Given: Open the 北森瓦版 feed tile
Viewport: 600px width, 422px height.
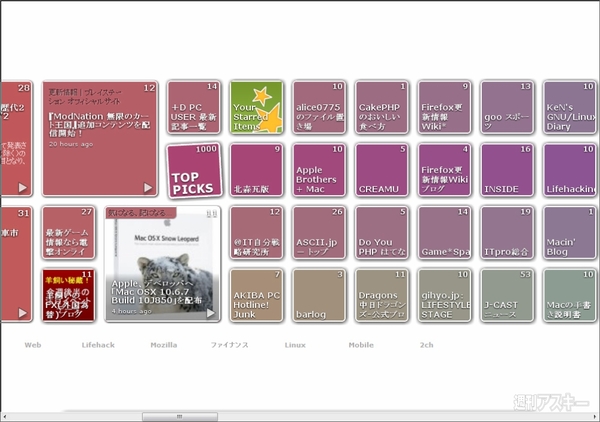Looking at the screenshot, I should 256,170.
